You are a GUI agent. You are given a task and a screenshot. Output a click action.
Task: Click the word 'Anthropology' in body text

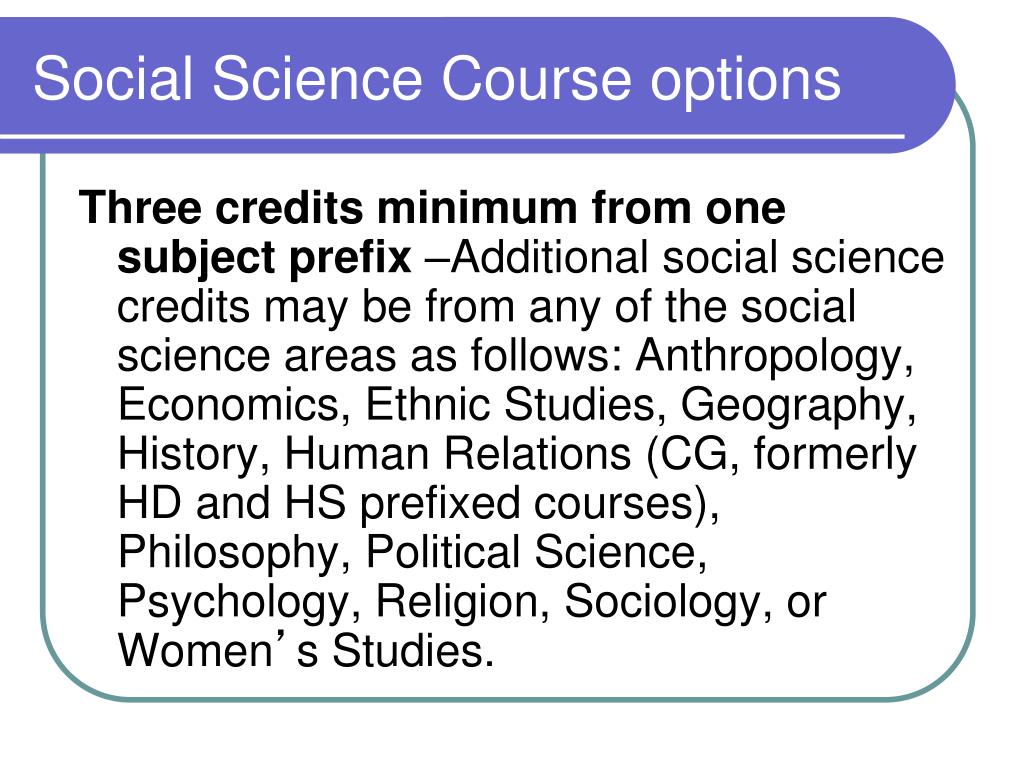pos(774,358)
